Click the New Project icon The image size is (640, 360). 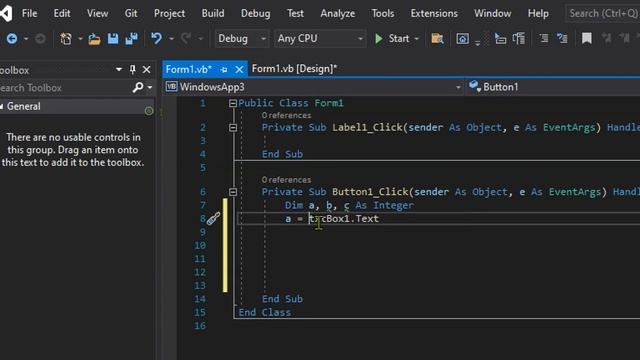[66, 39]
